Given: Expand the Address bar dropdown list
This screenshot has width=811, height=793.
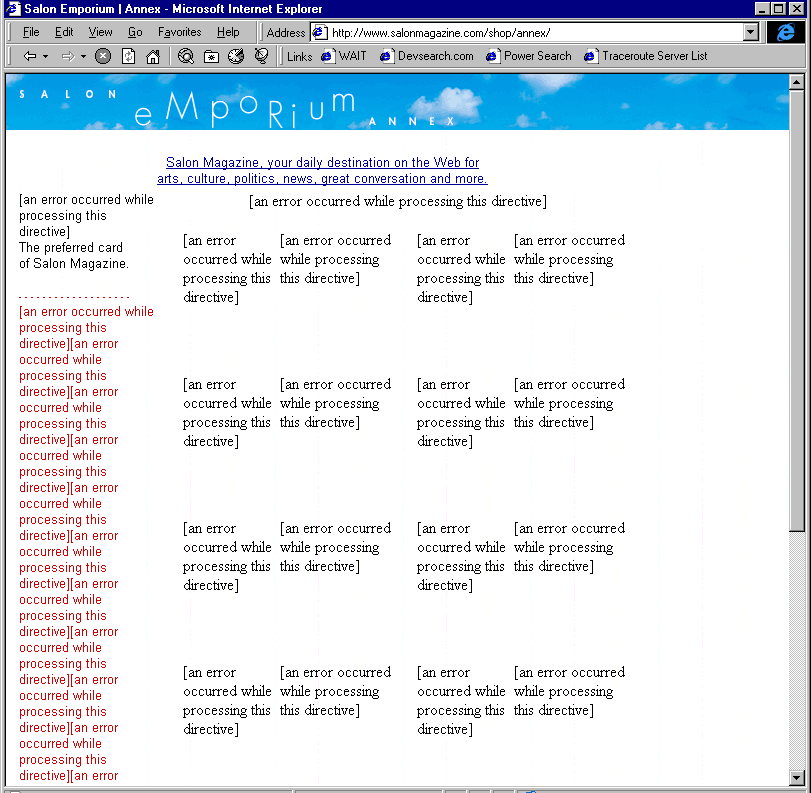Looking at the screenshot, I should pyautogui.click(x=750, y=33).
